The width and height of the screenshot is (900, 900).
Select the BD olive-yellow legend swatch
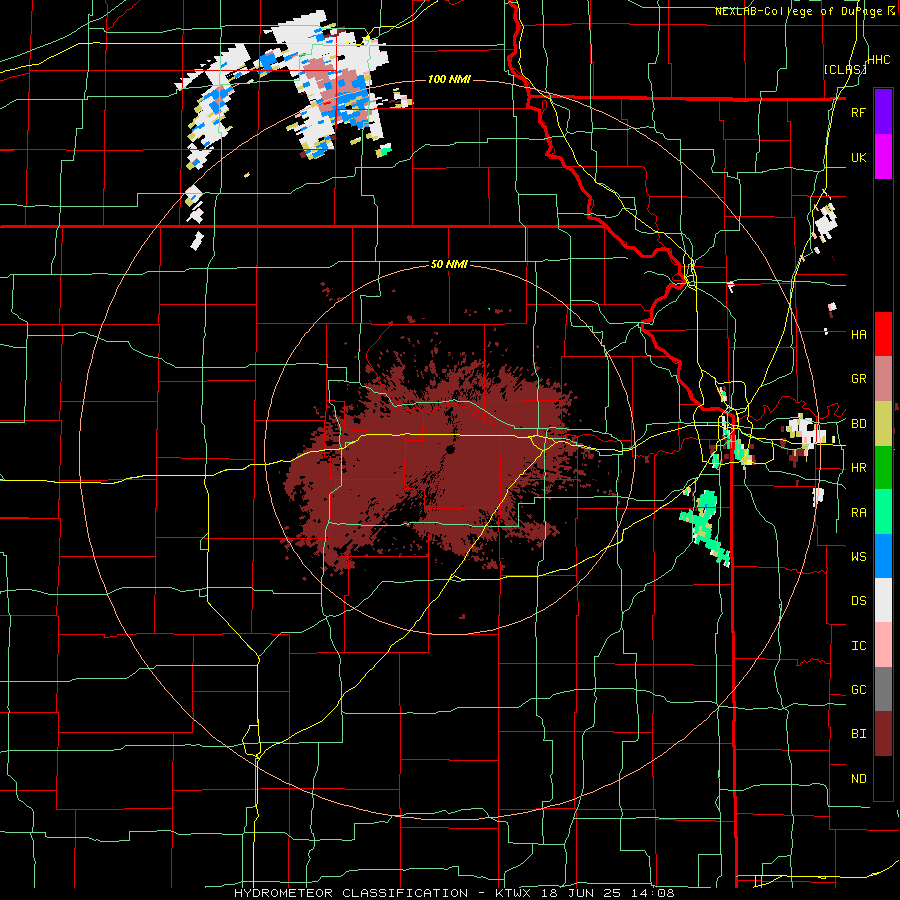883,424
